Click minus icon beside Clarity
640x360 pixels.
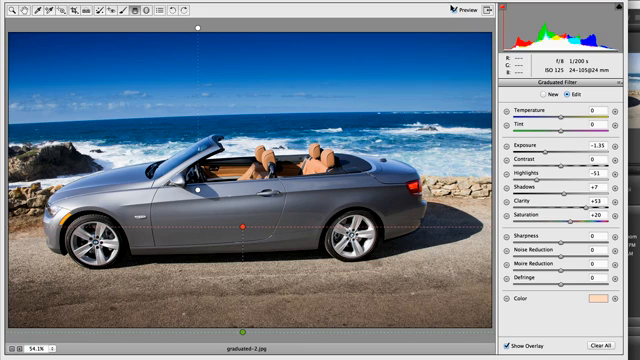tap(507, 202)
